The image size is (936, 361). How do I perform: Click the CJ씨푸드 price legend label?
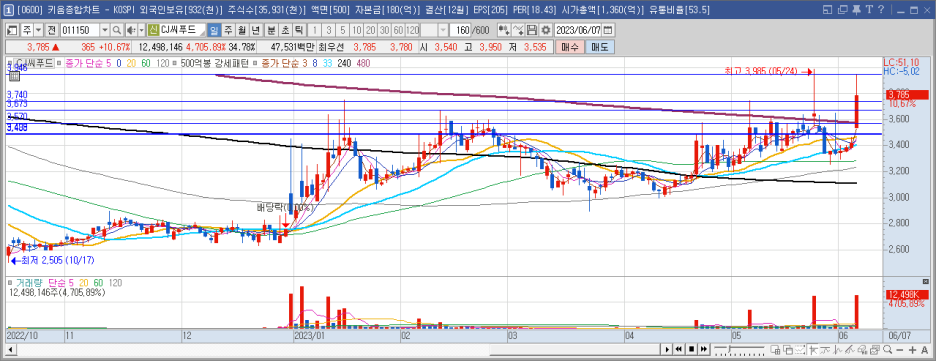tap(33, 63)
